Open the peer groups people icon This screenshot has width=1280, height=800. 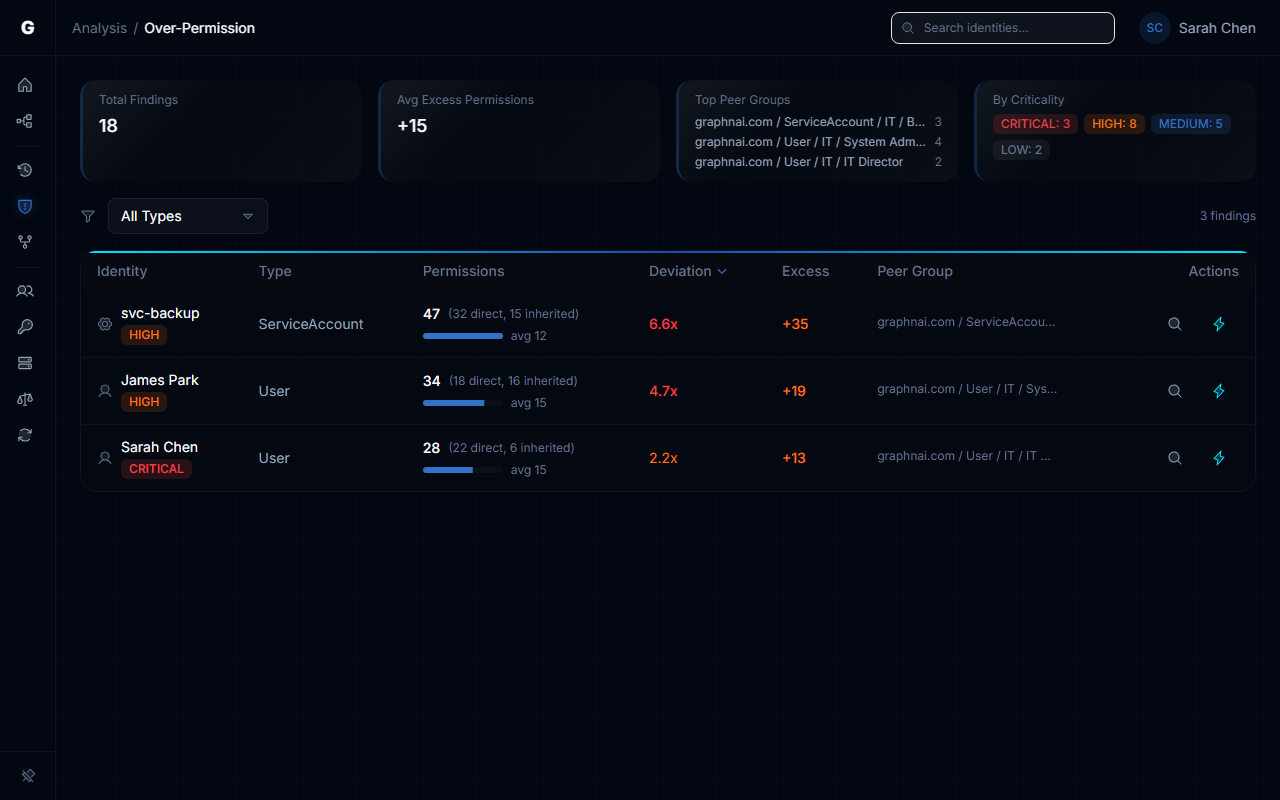pos(25,291)
